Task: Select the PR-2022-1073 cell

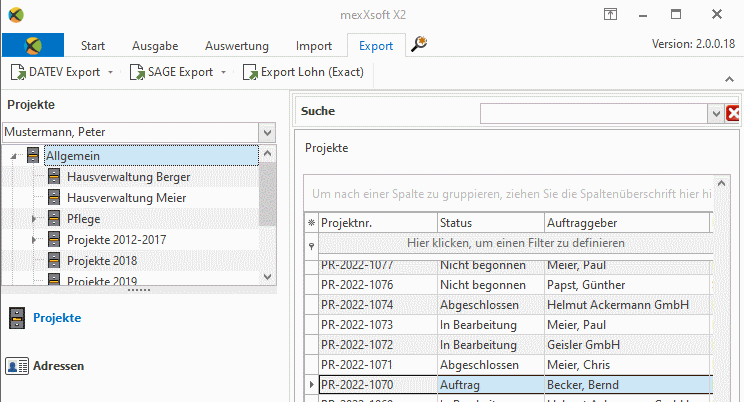Action: (x=378, y=325)
